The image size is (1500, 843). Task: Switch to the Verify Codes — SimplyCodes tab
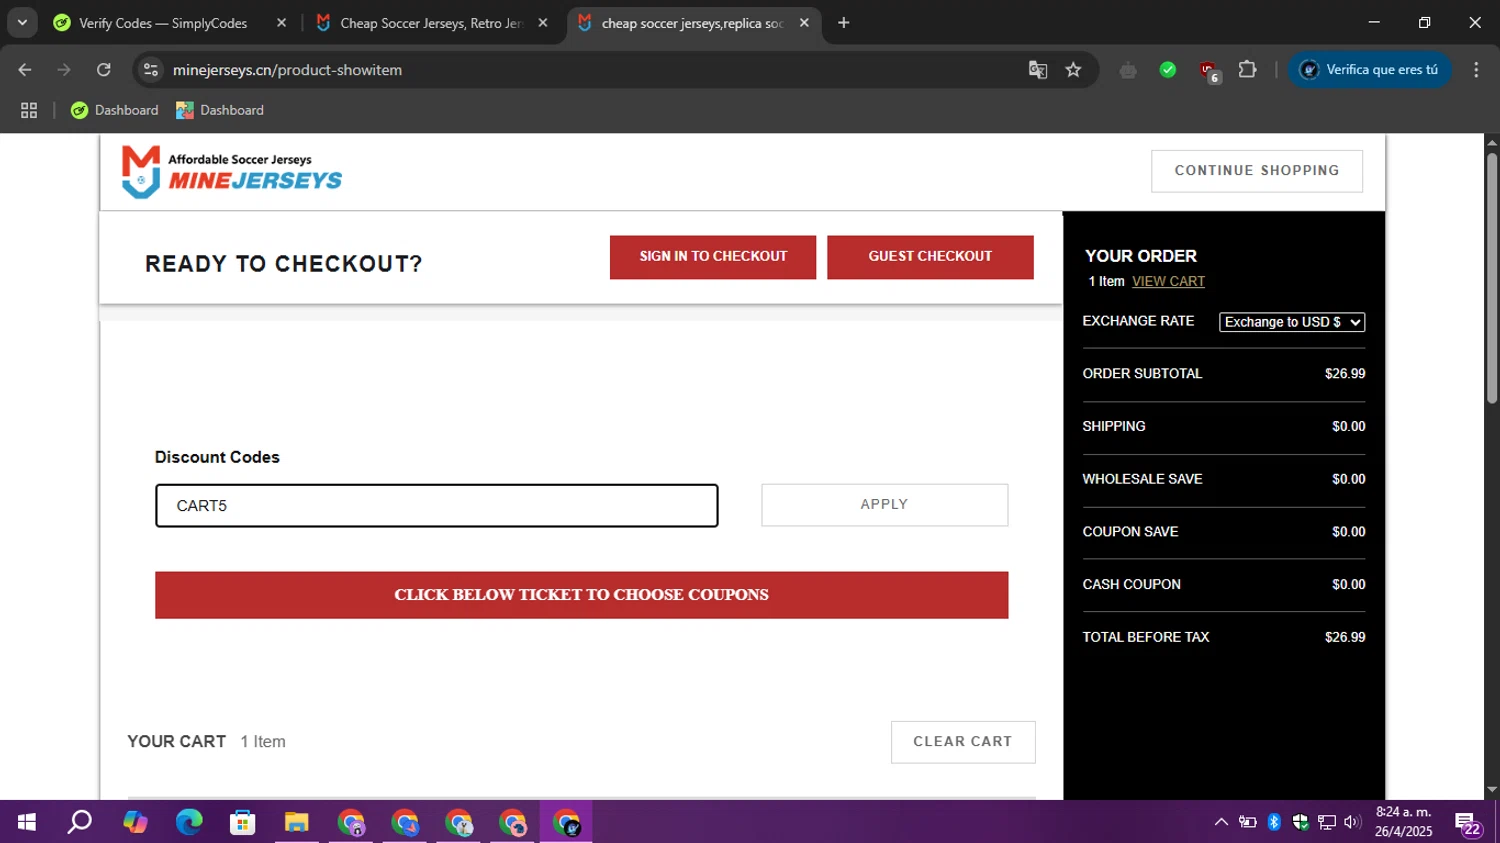(x=163, y=23)
